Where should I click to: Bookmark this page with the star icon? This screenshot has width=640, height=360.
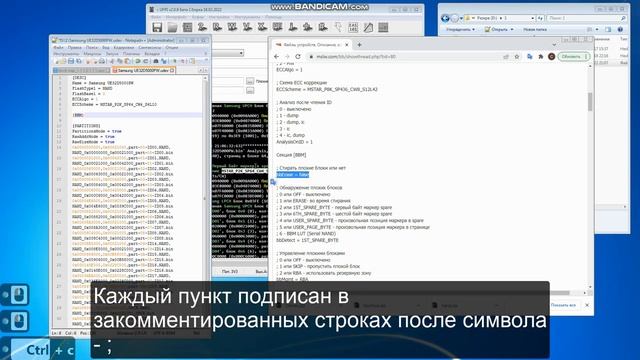point(517,57)
